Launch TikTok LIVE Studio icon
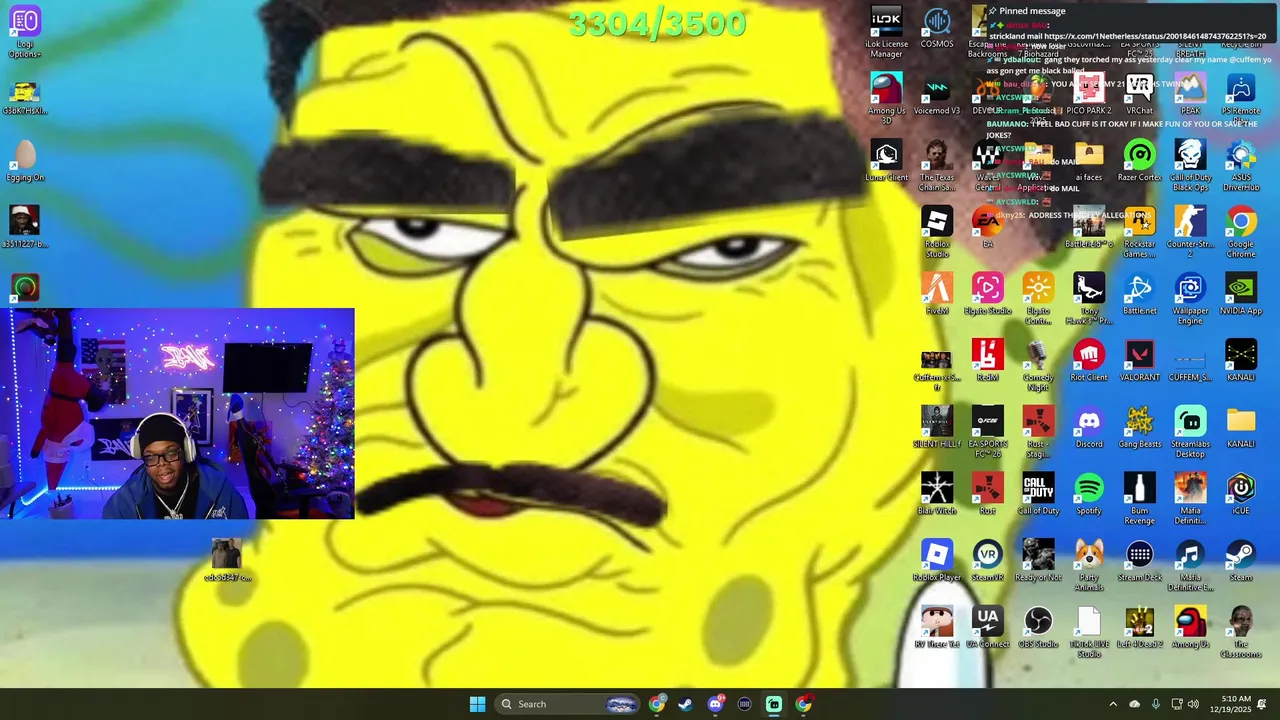This screenshot has width=1280, height=720. 1089,632
